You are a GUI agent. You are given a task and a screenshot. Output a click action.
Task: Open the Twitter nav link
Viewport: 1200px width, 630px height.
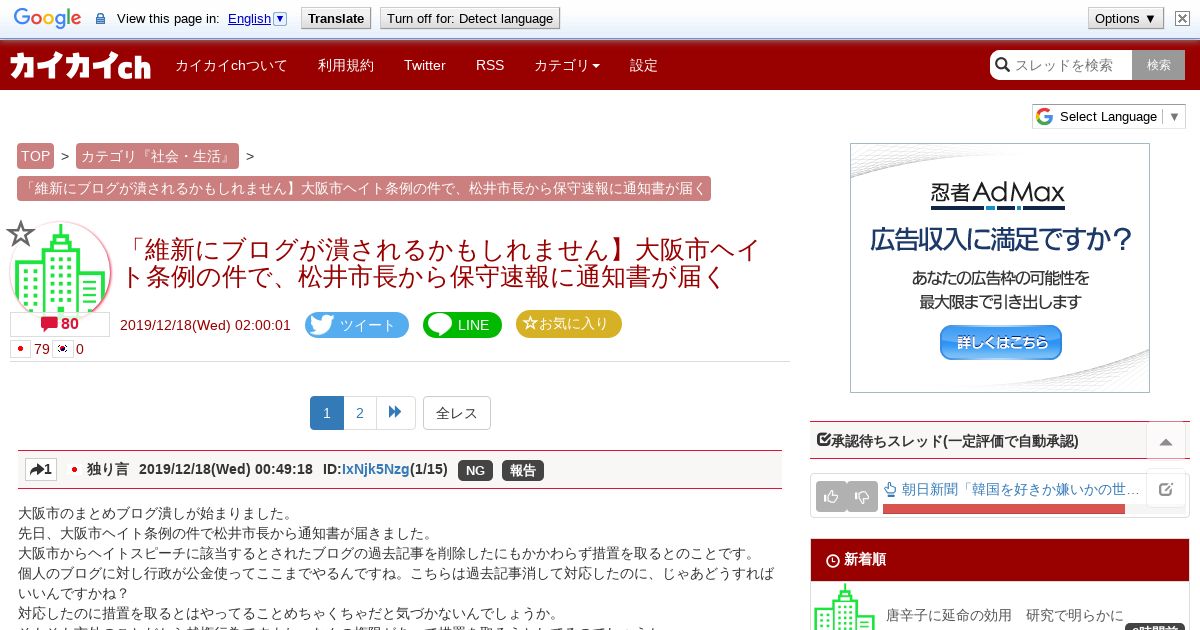click(425, 65)
